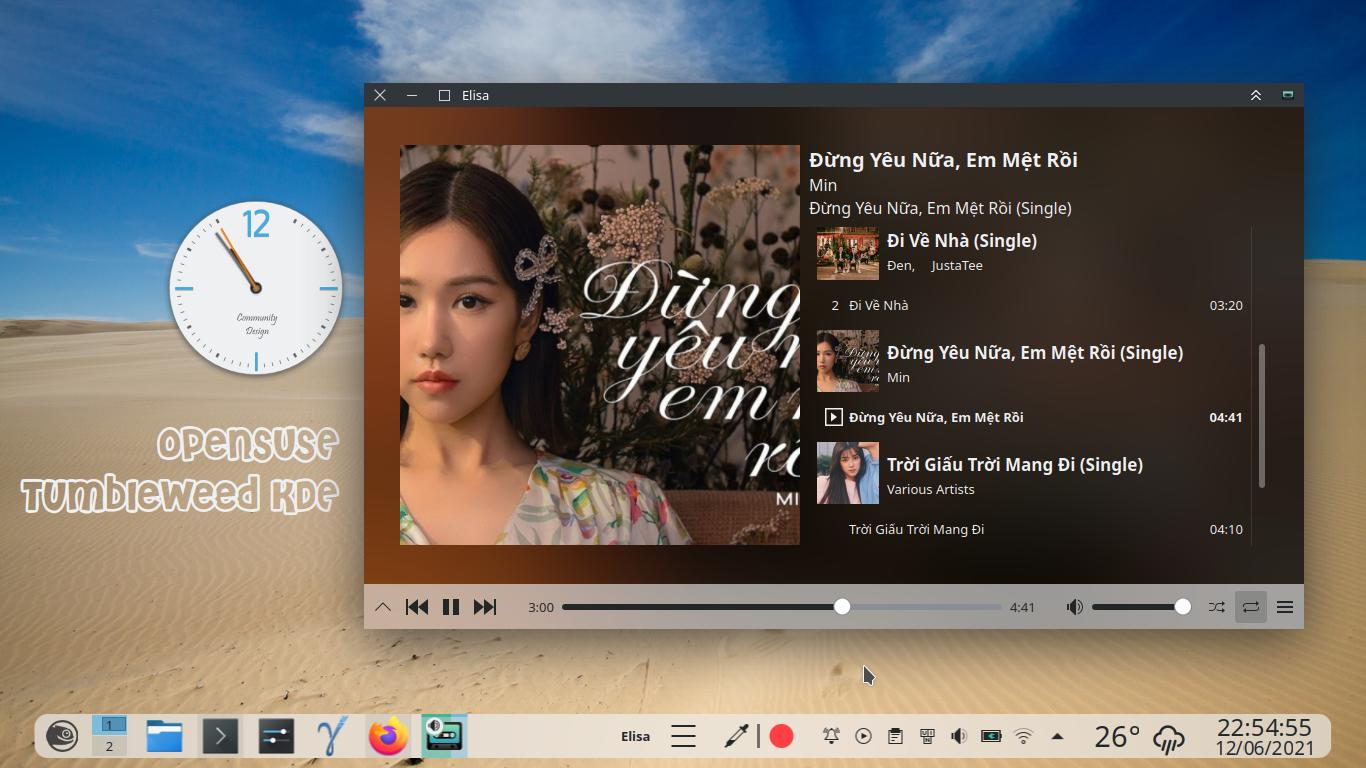Skip to the next track
This screenshot has width=1366, height=768.
pos(485,607)
